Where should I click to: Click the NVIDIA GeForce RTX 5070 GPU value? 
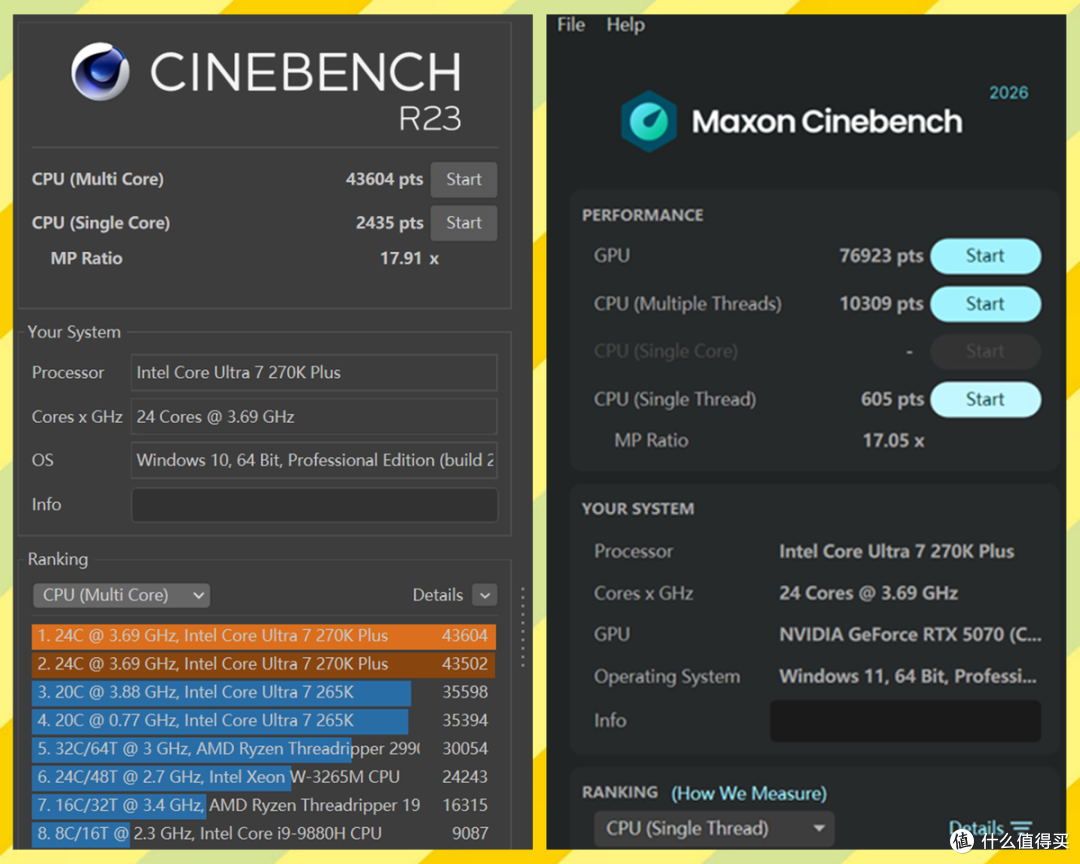coord(910,635)
